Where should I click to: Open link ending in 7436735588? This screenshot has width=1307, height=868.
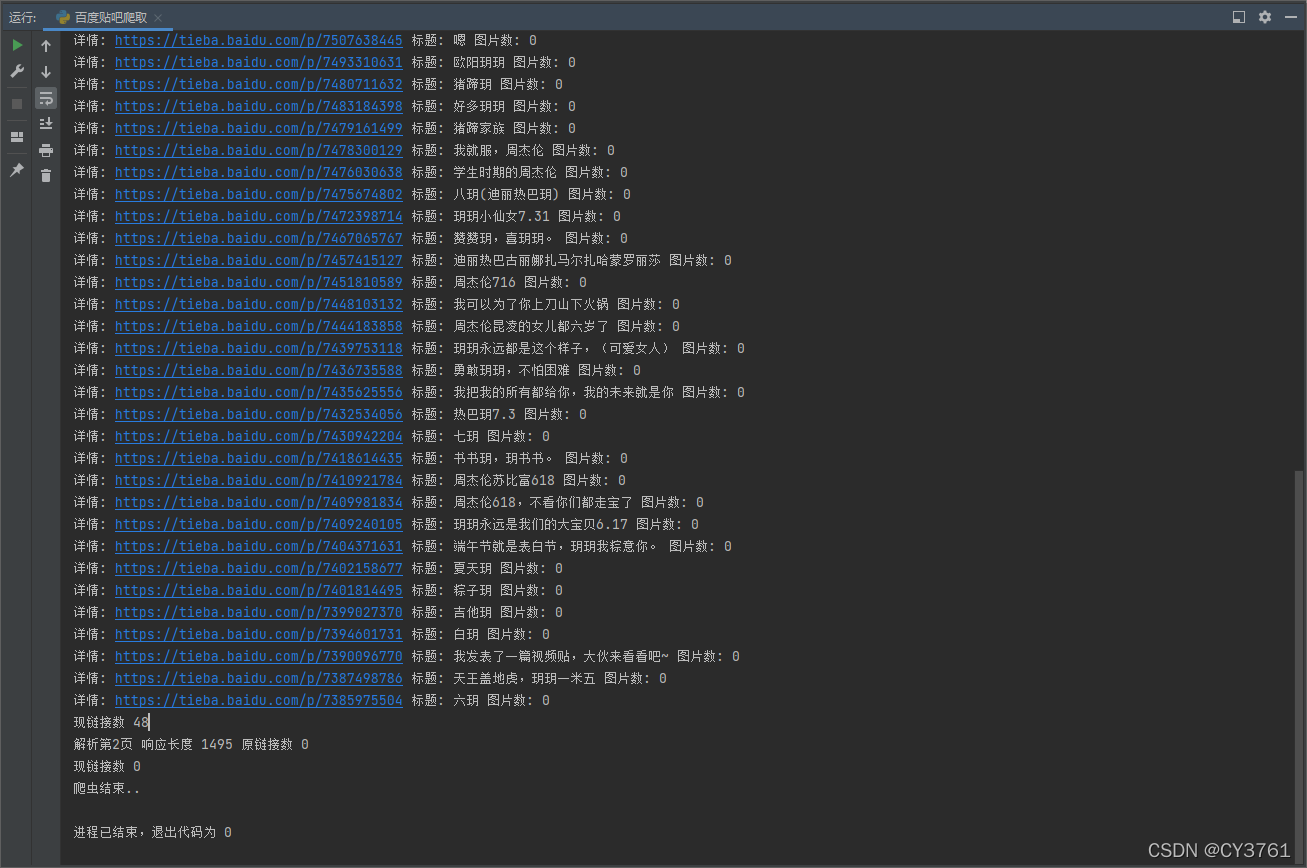[x=259, y=370]
